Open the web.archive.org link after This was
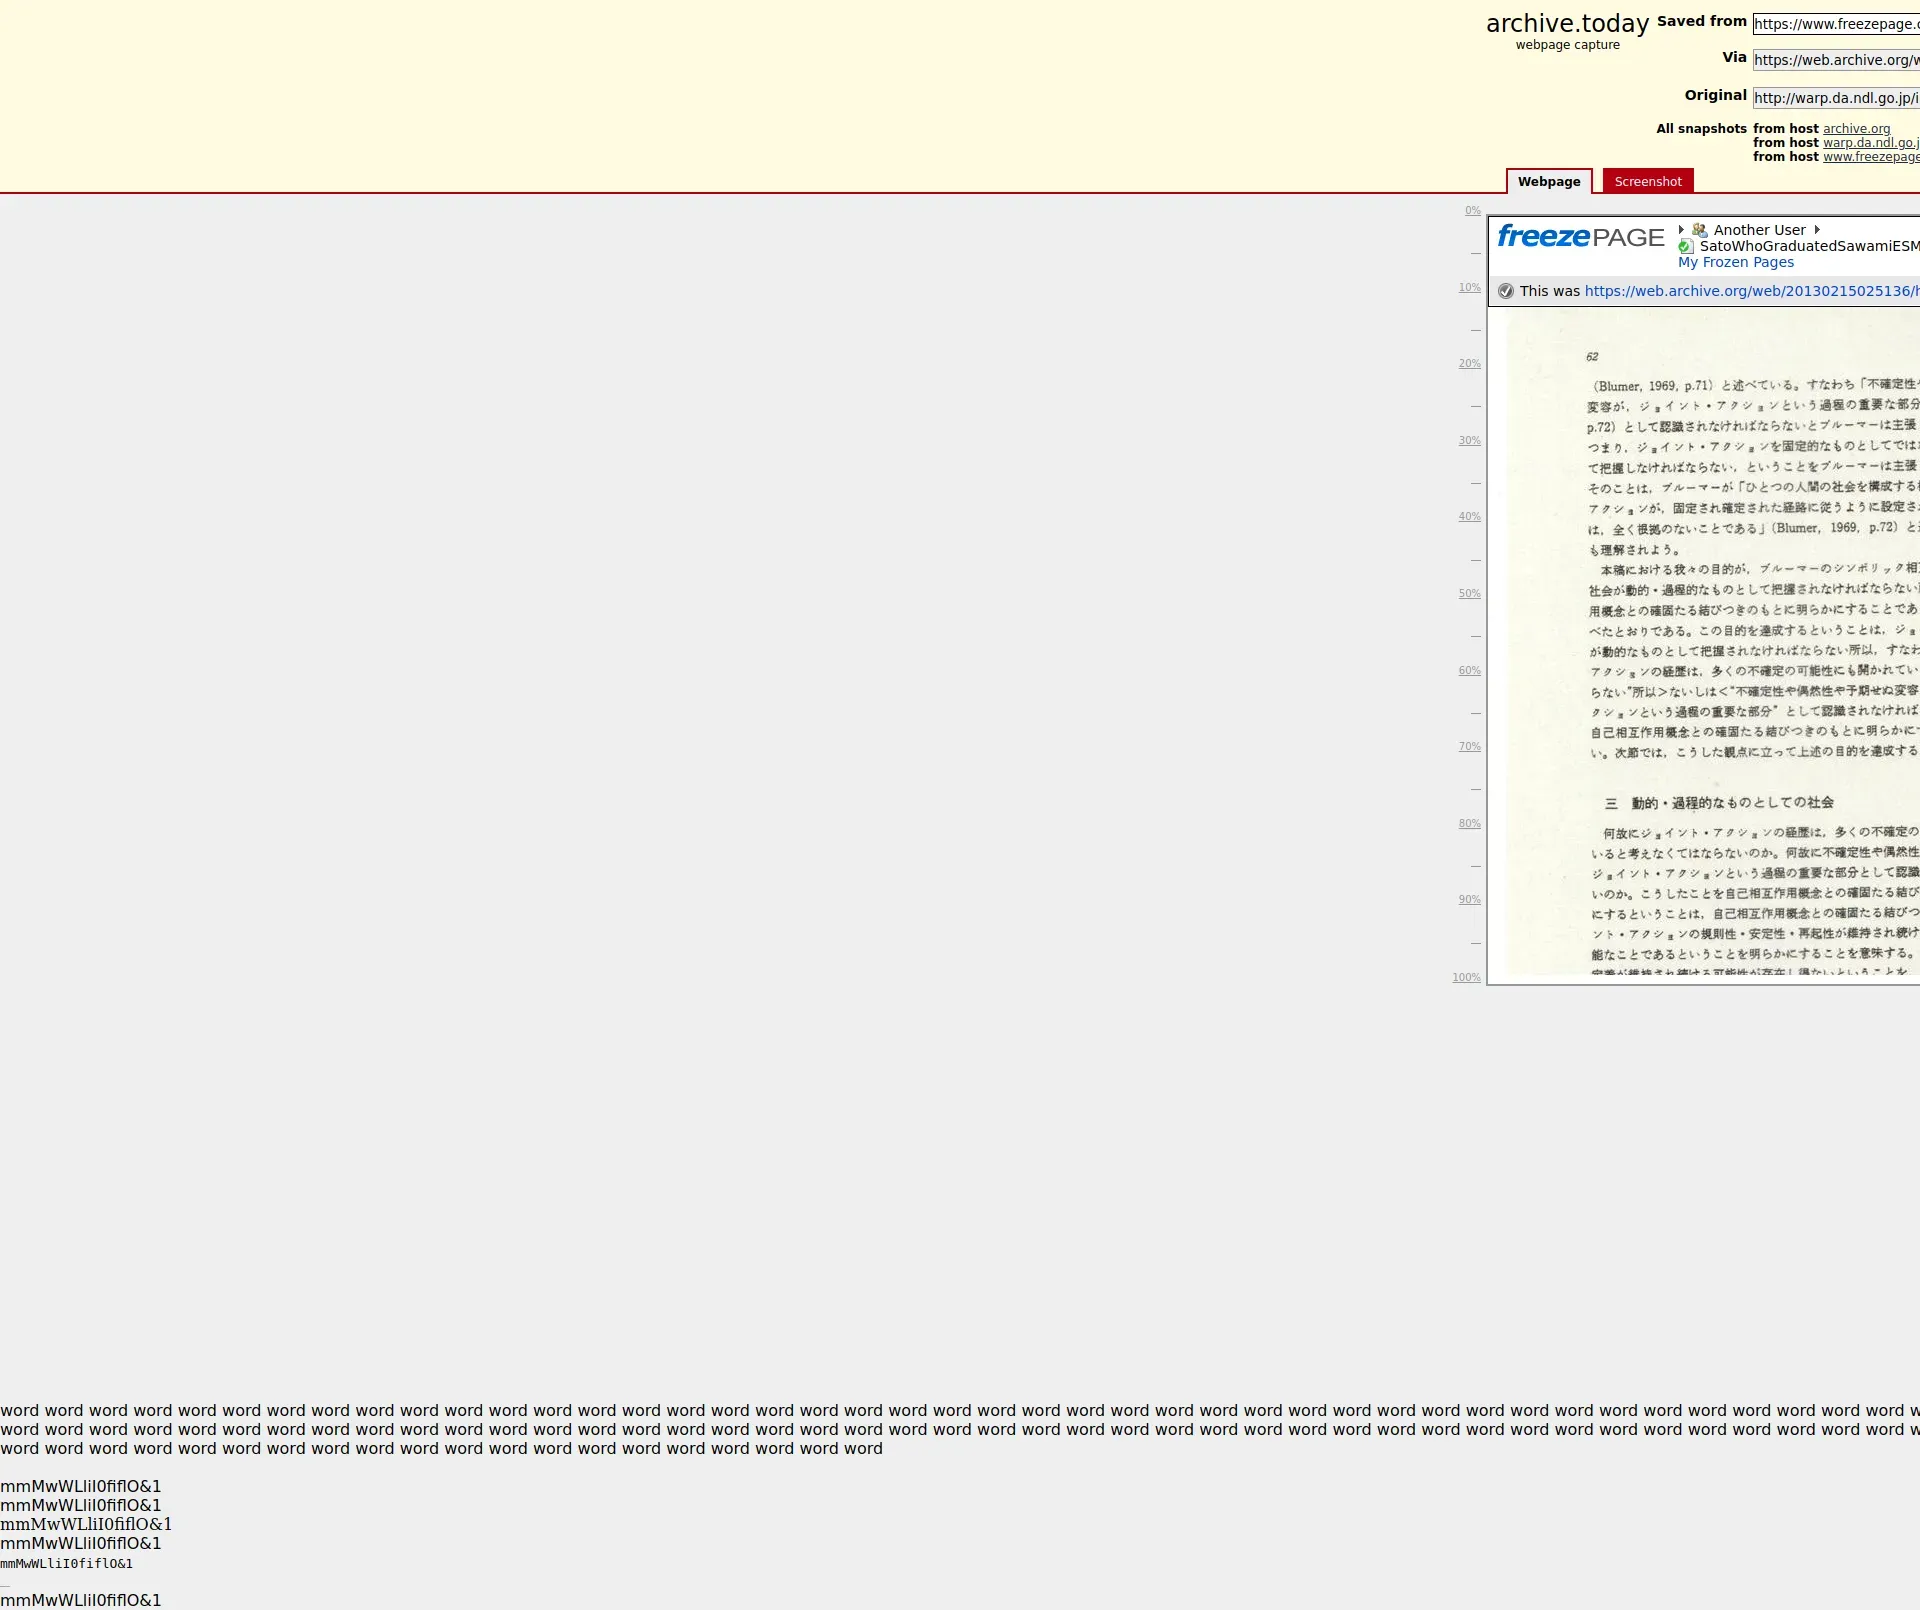 click(1750, 291)
